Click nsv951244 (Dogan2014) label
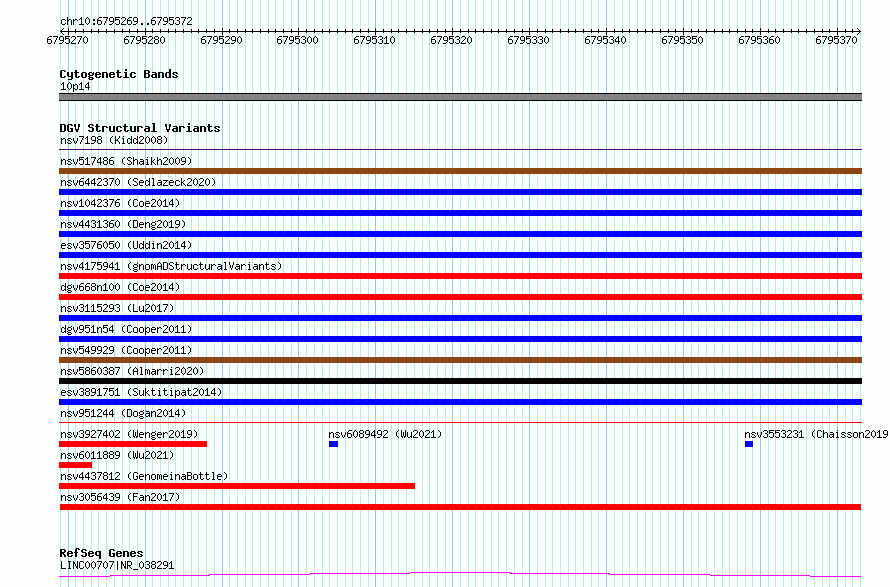890x587 pixels. pos(123,413)
